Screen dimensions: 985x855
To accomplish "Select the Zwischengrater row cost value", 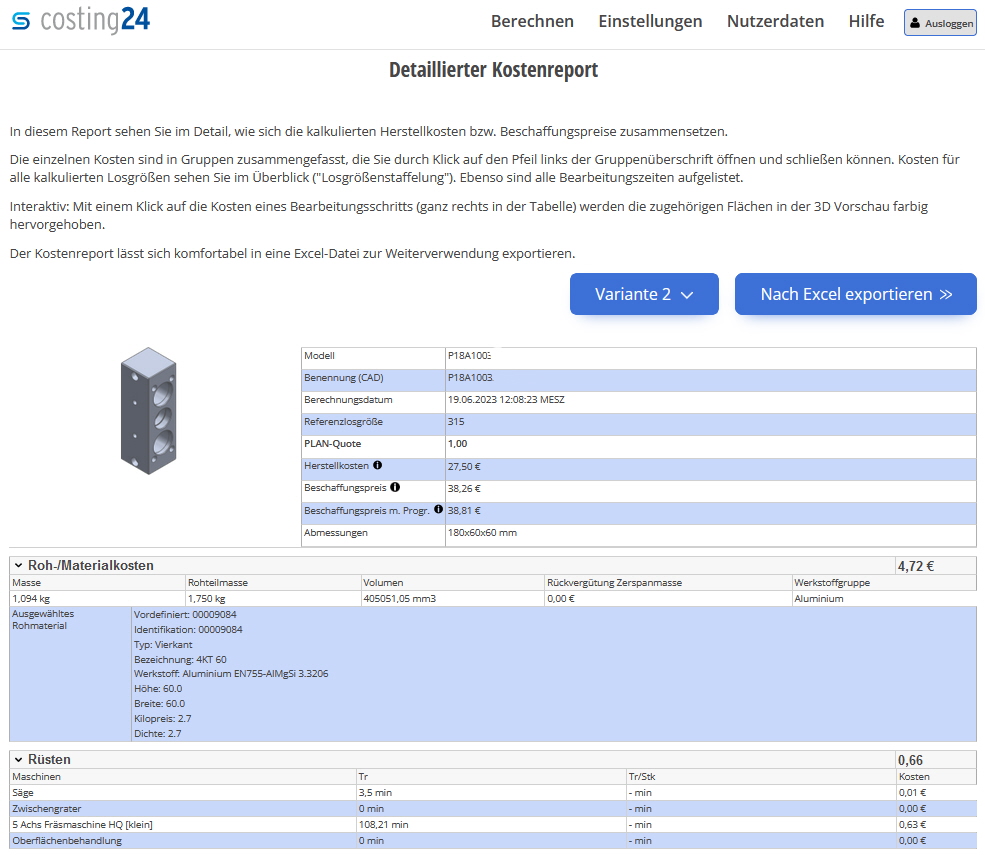I will [x=912, y=808].
